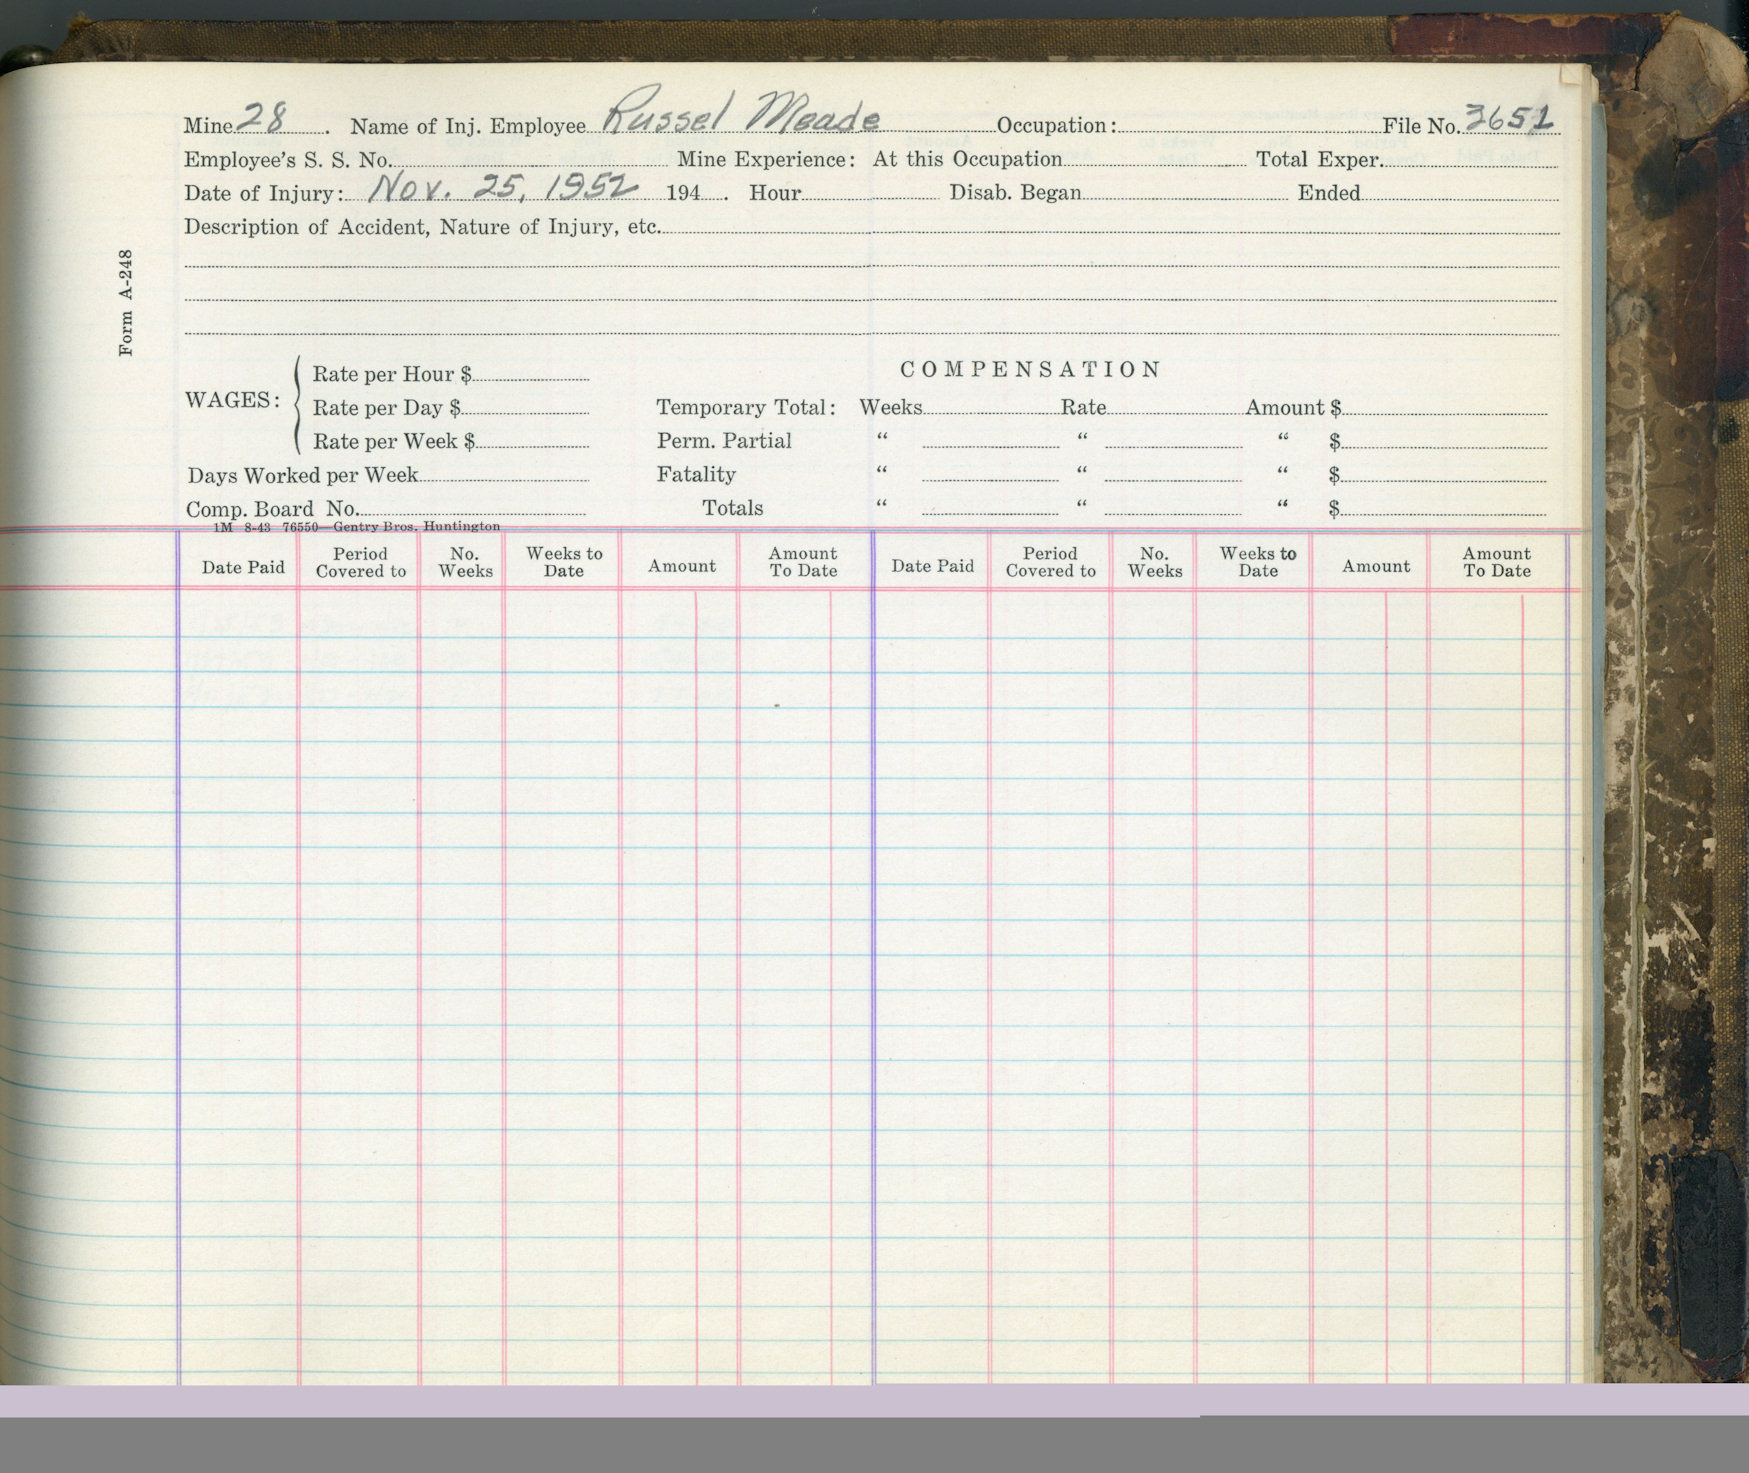Image resolution: width=1749 pixels, height=1473 pixels.
Task: Click the leftmost Date Paid column header
Action: click(x=243, y=567)
